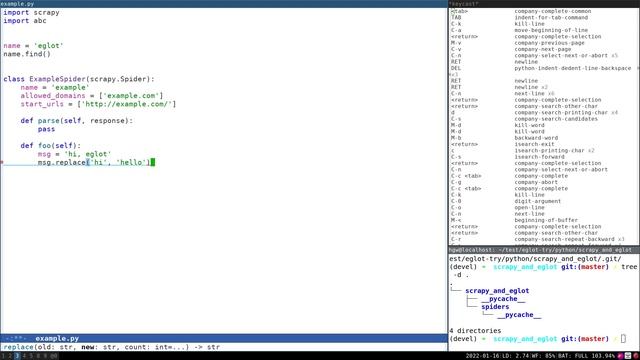Click the BAT: FULL battery indicator

587,356
